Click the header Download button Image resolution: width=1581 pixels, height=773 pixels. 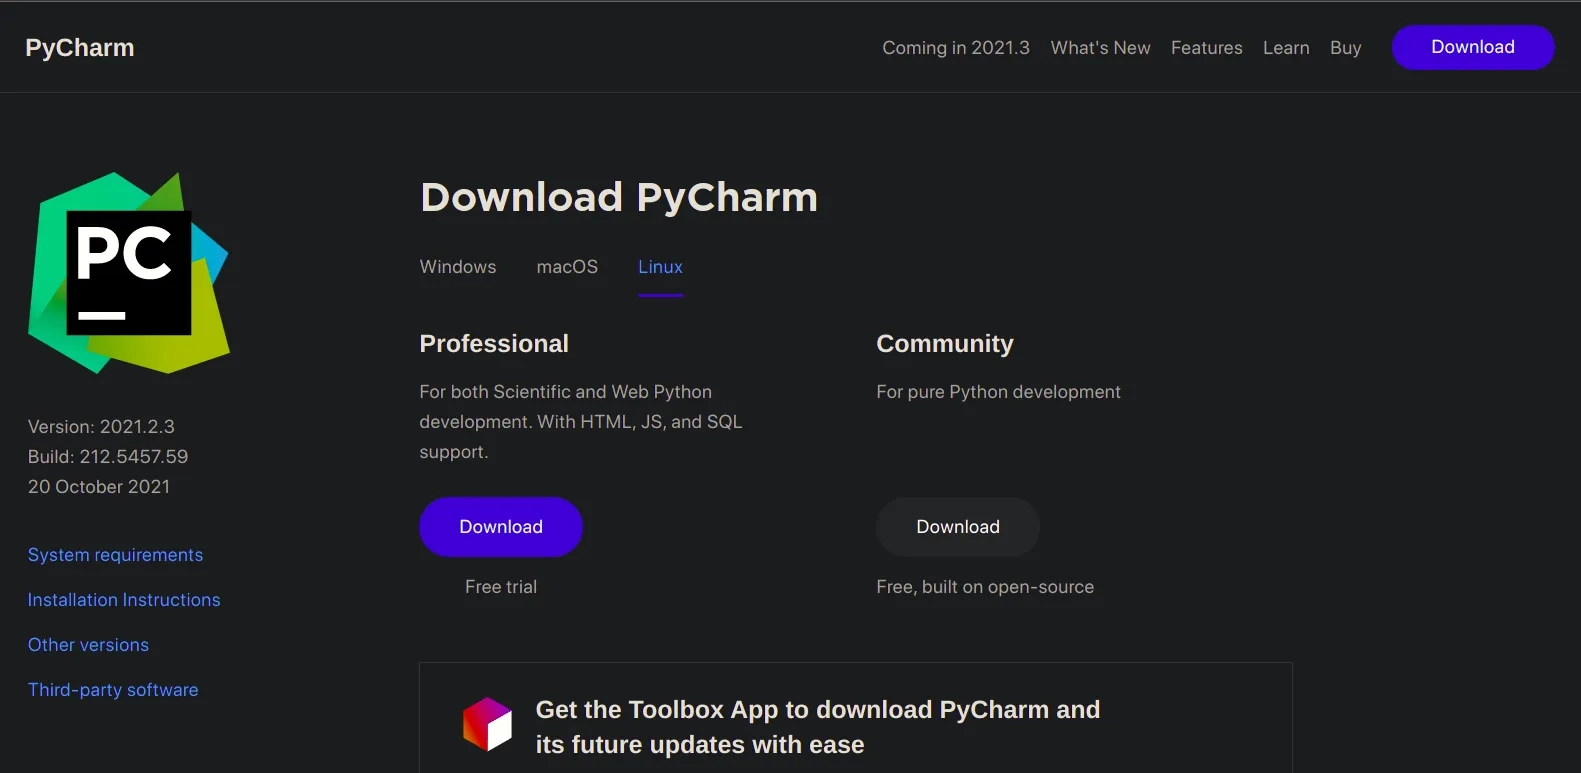1473,47
